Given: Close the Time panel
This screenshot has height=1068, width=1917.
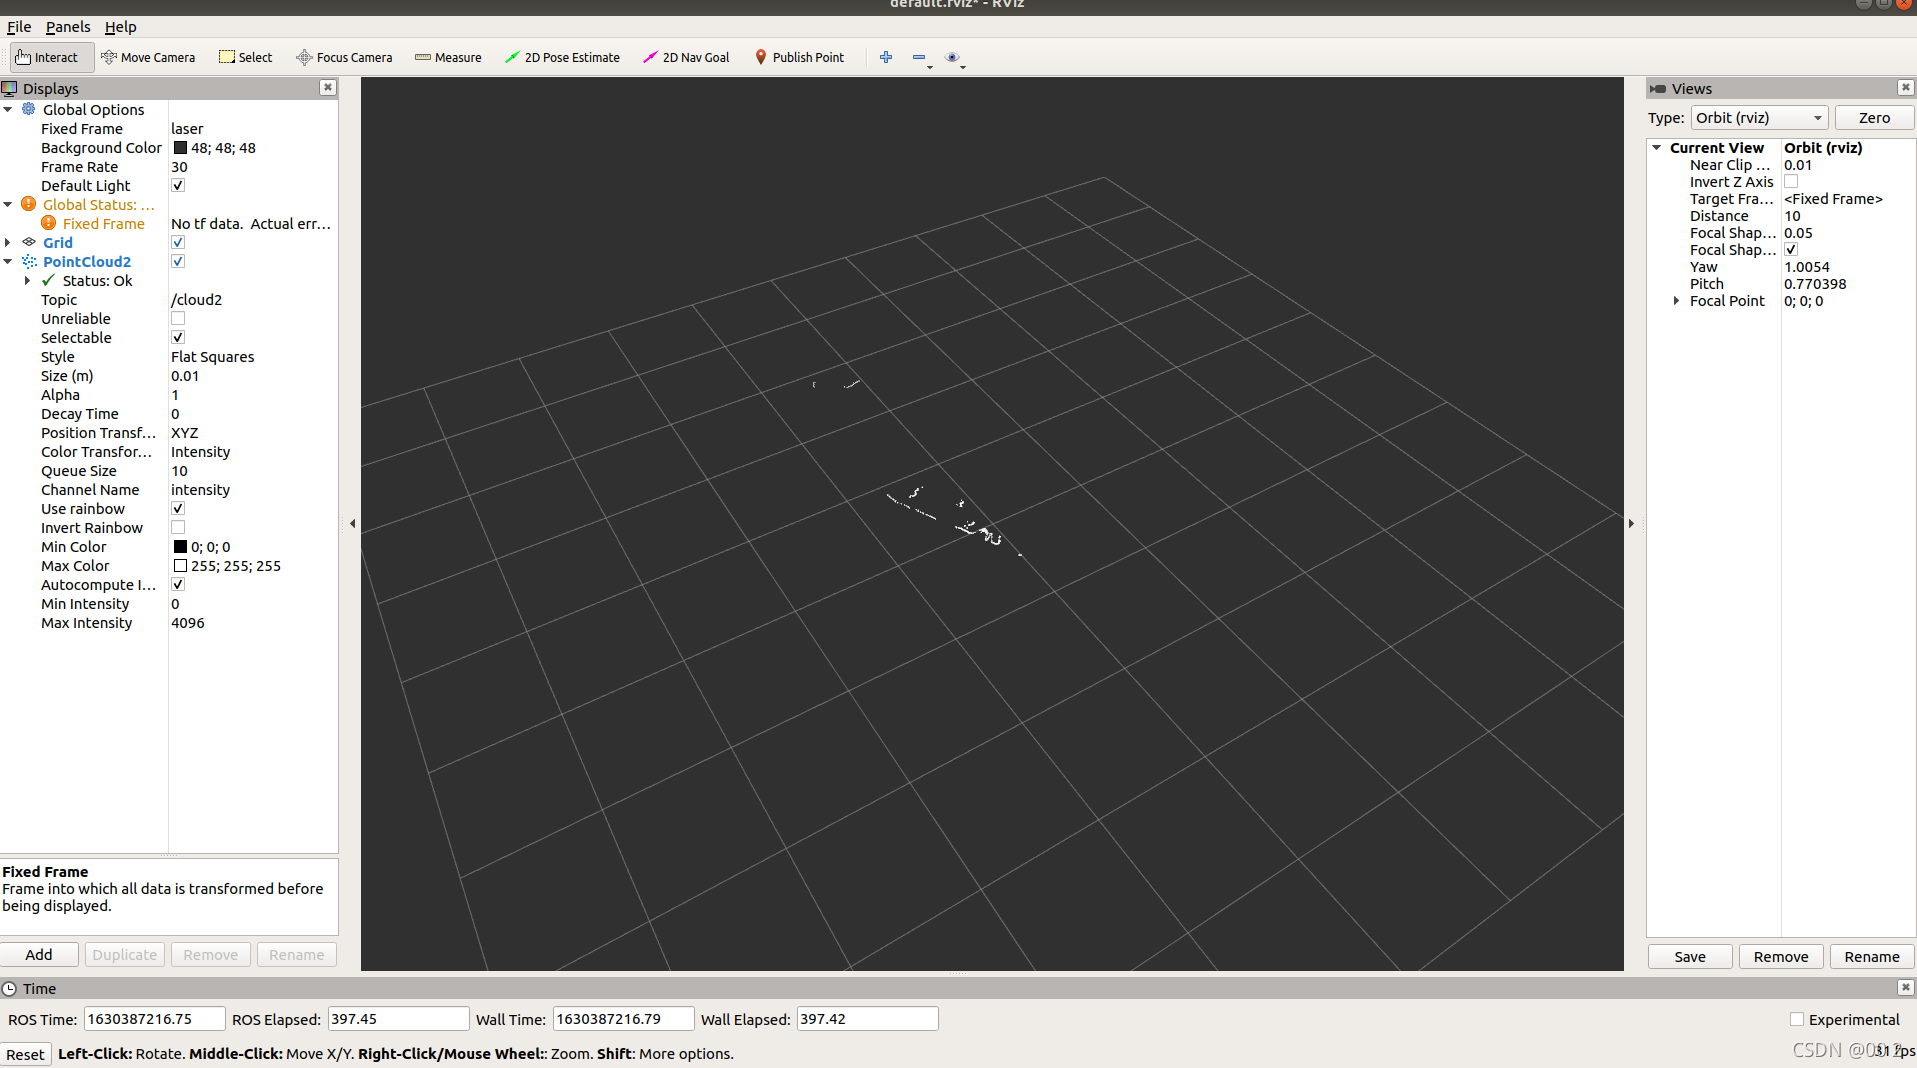Looking at the screenshot, I should (x=1905, y=988).
